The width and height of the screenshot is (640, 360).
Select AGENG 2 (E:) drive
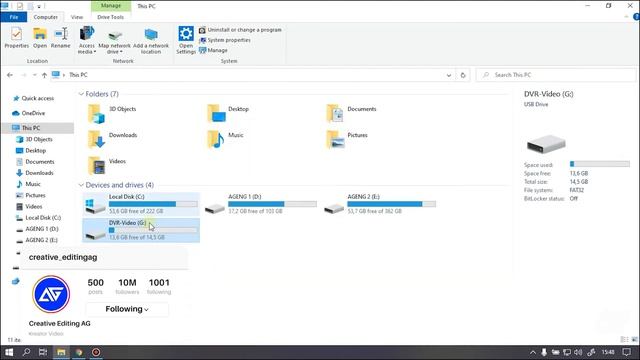click(x=380, y=204)
